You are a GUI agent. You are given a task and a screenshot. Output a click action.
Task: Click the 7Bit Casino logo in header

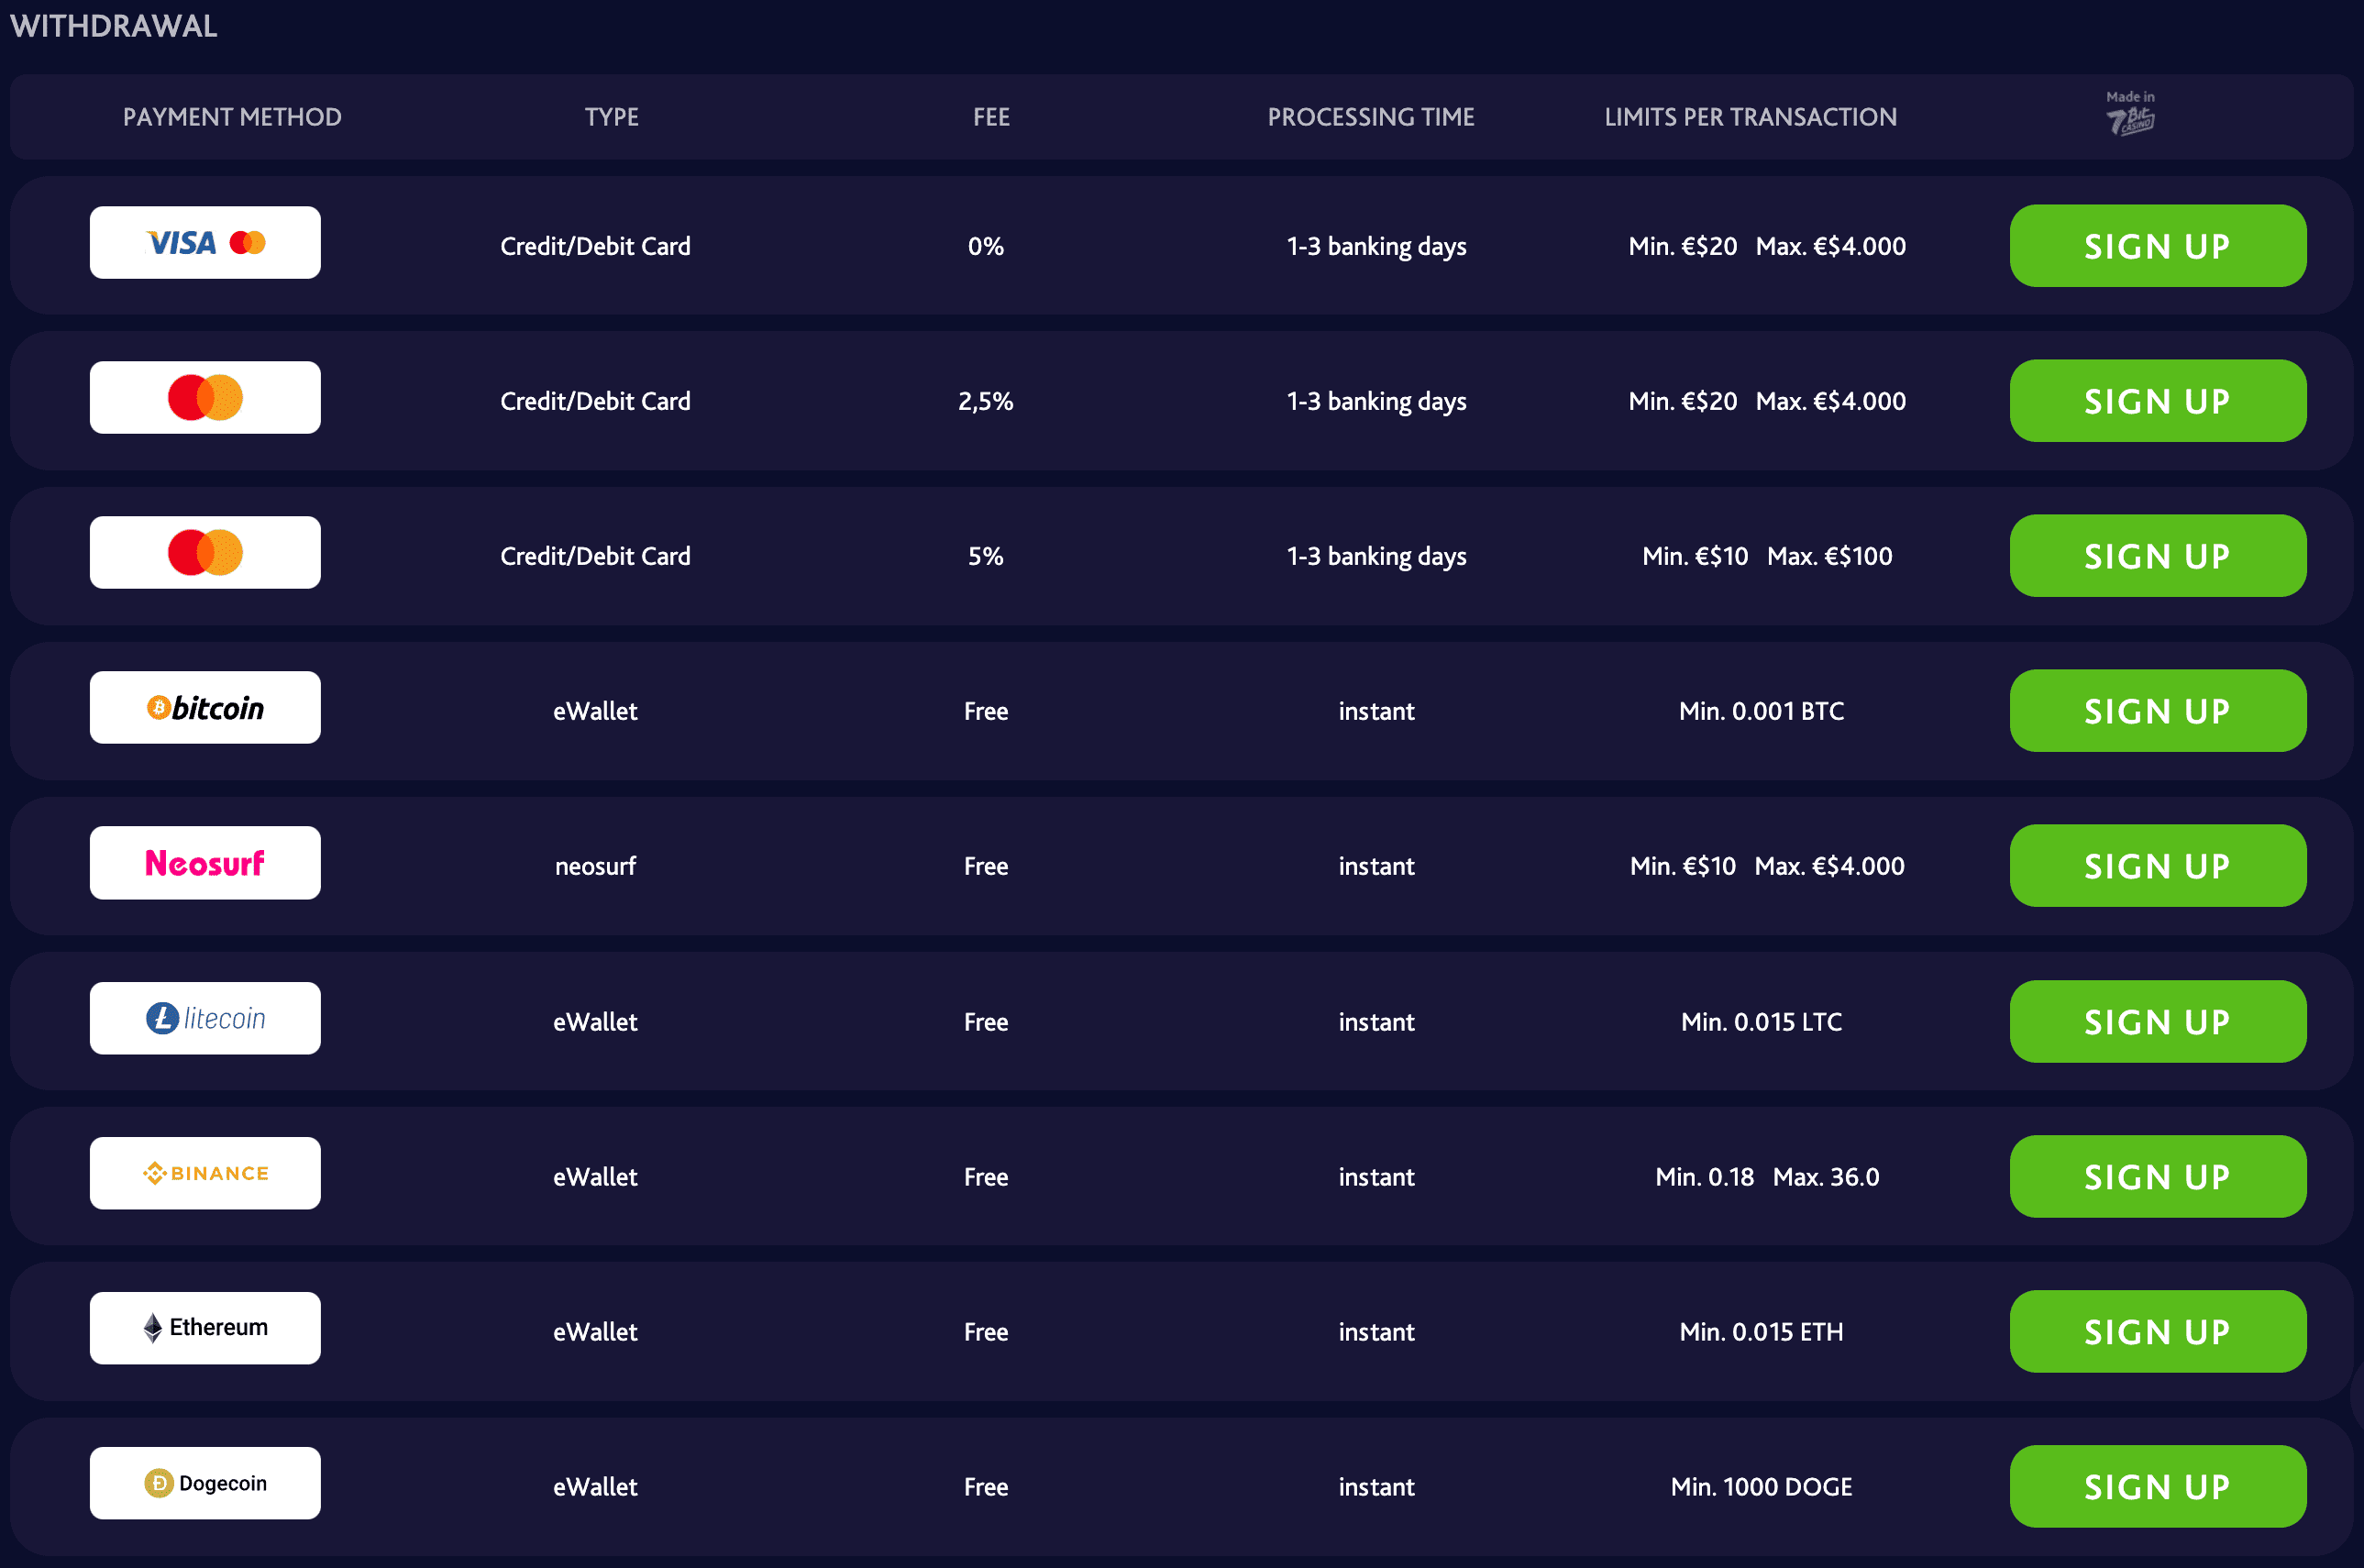pos(2130,113)
